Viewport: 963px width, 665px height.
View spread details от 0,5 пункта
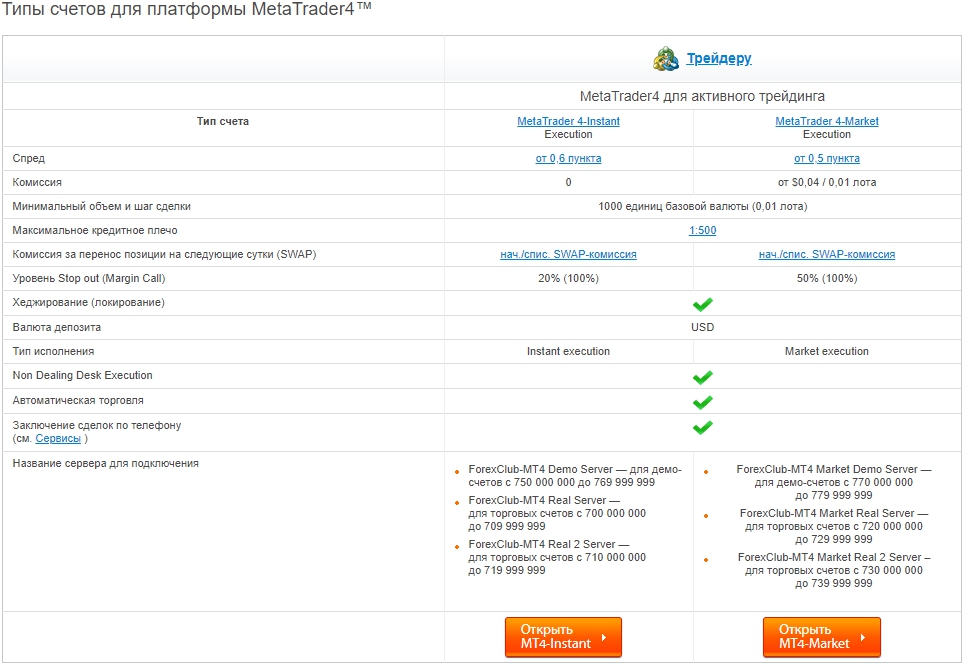(x=827, y=158)
